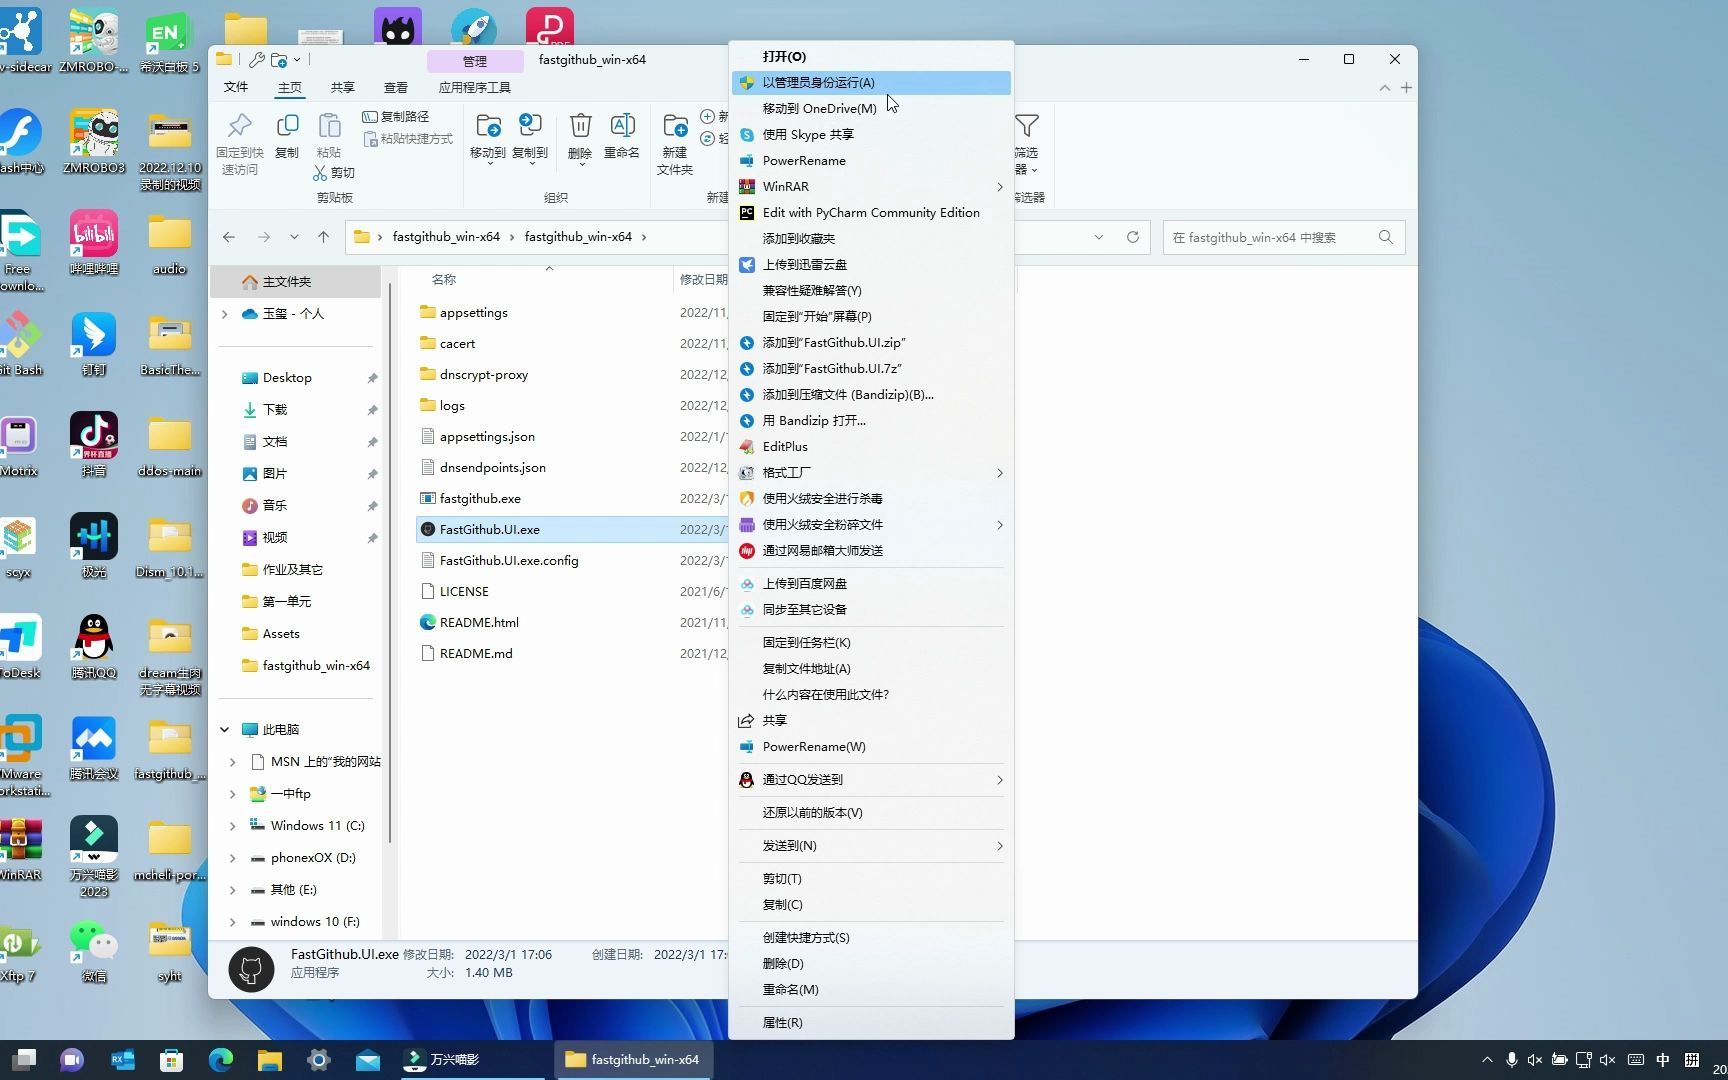This screenshot has width=1728, height=1080.
Task: Expand 使用火绒安全粉碎文件 submenu
Action: pyautogui.click(x=999, y=525)
